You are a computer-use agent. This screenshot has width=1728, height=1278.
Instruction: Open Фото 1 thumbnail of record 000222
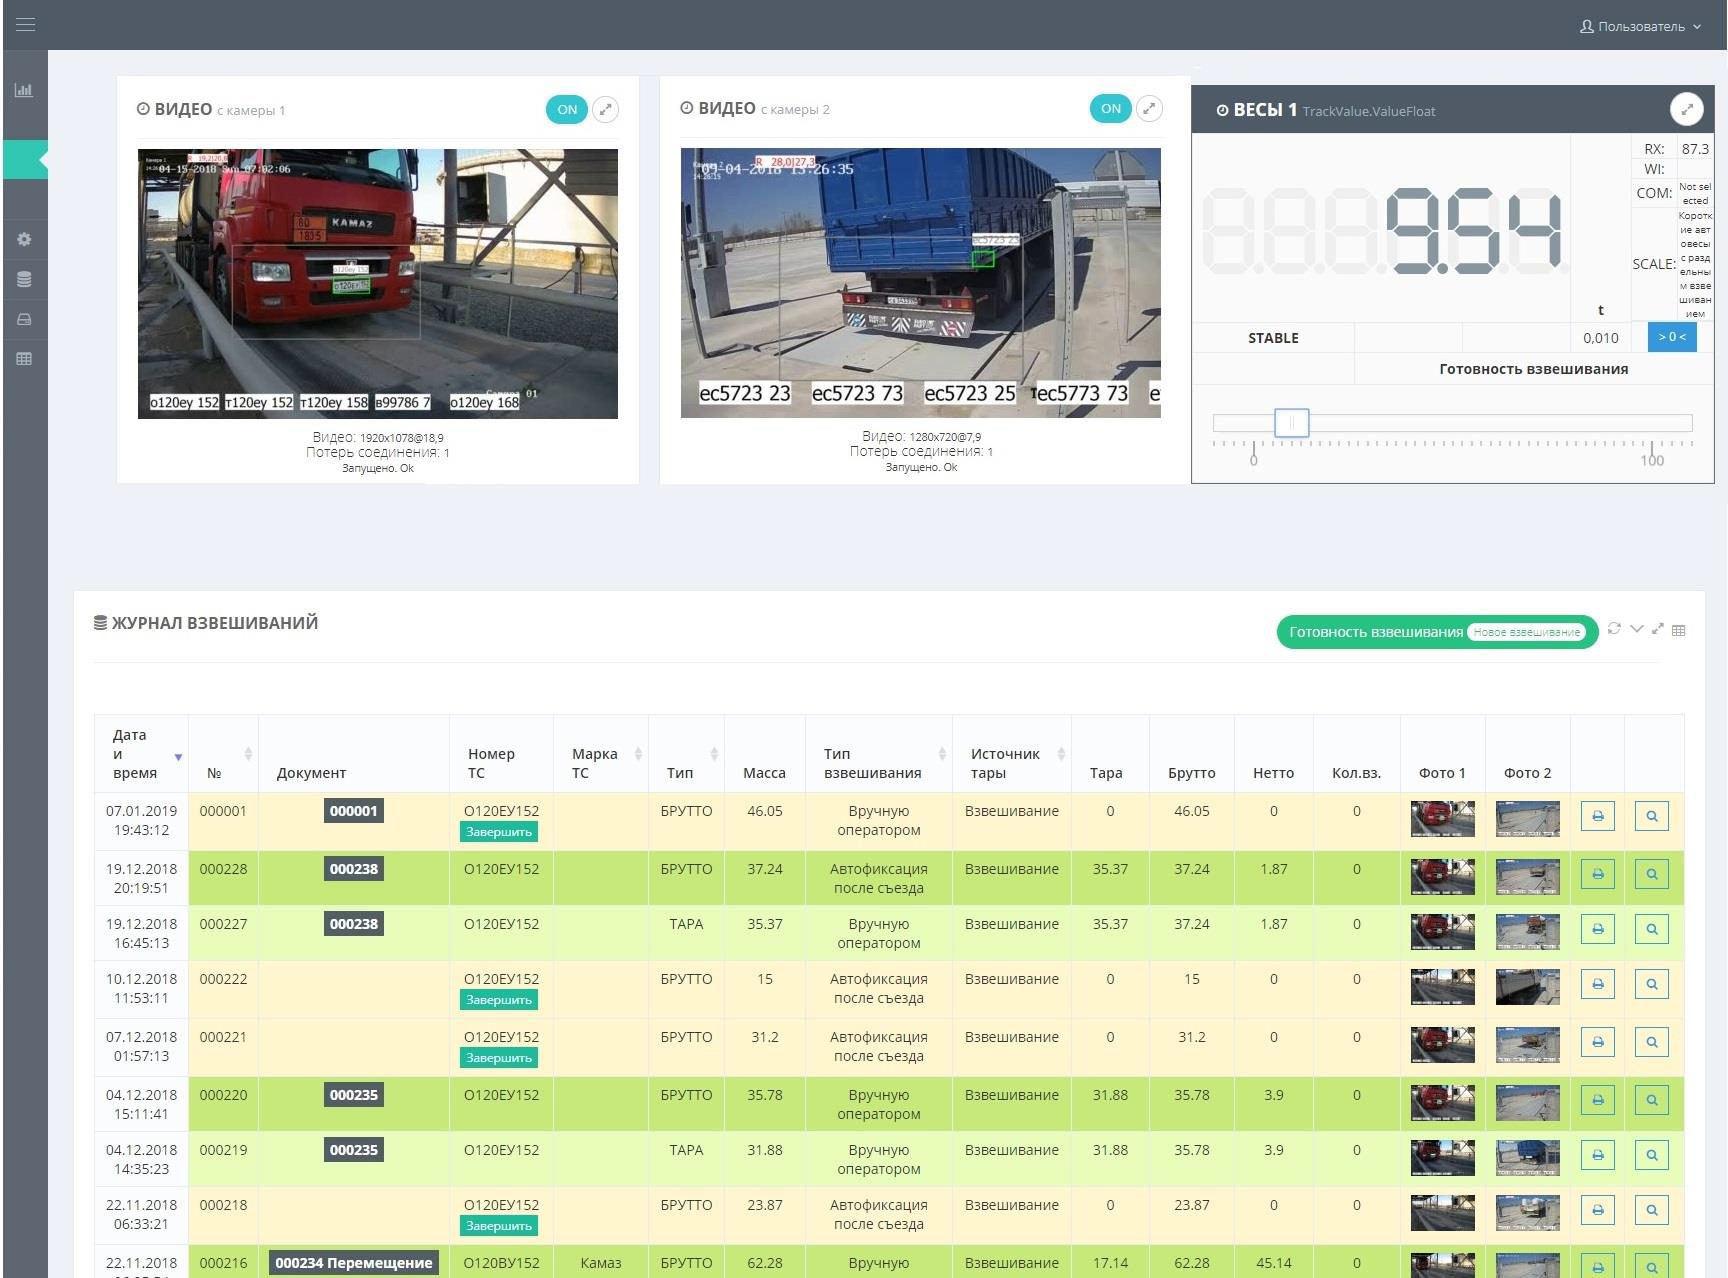point(1442,987)
